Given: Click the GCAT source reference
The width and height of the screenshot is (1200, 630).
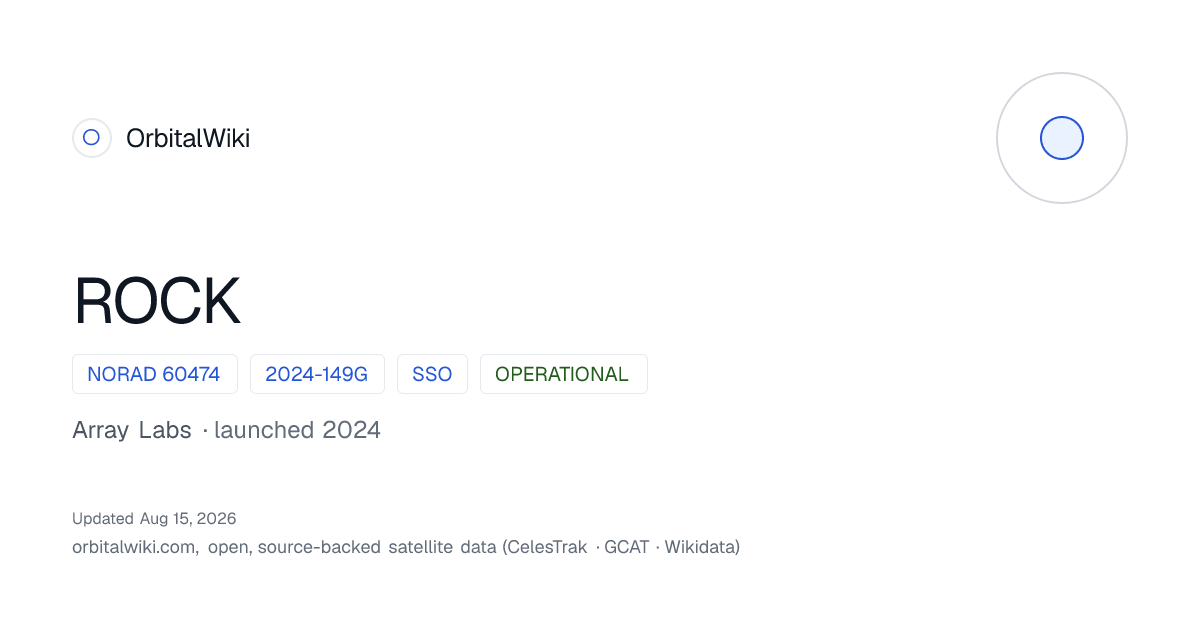Looking at the screenshot, I should (626, 547).
